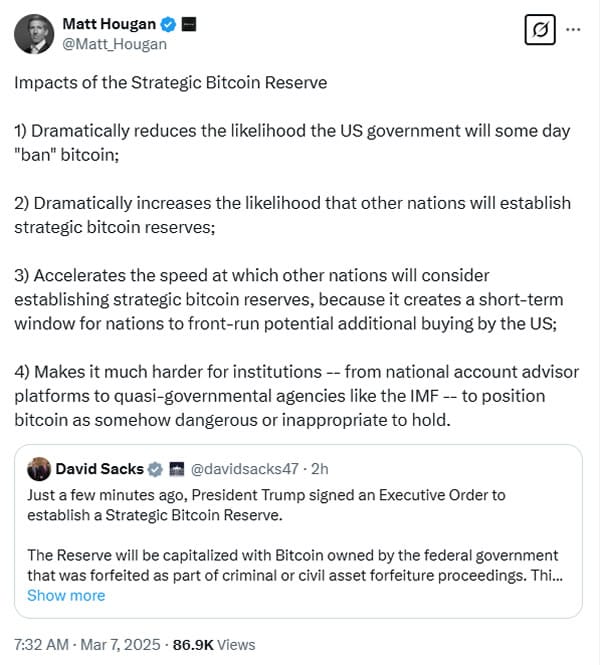Click the 7:32 AM post time
This screenshot has height=665, width=600.
point(42,645)
